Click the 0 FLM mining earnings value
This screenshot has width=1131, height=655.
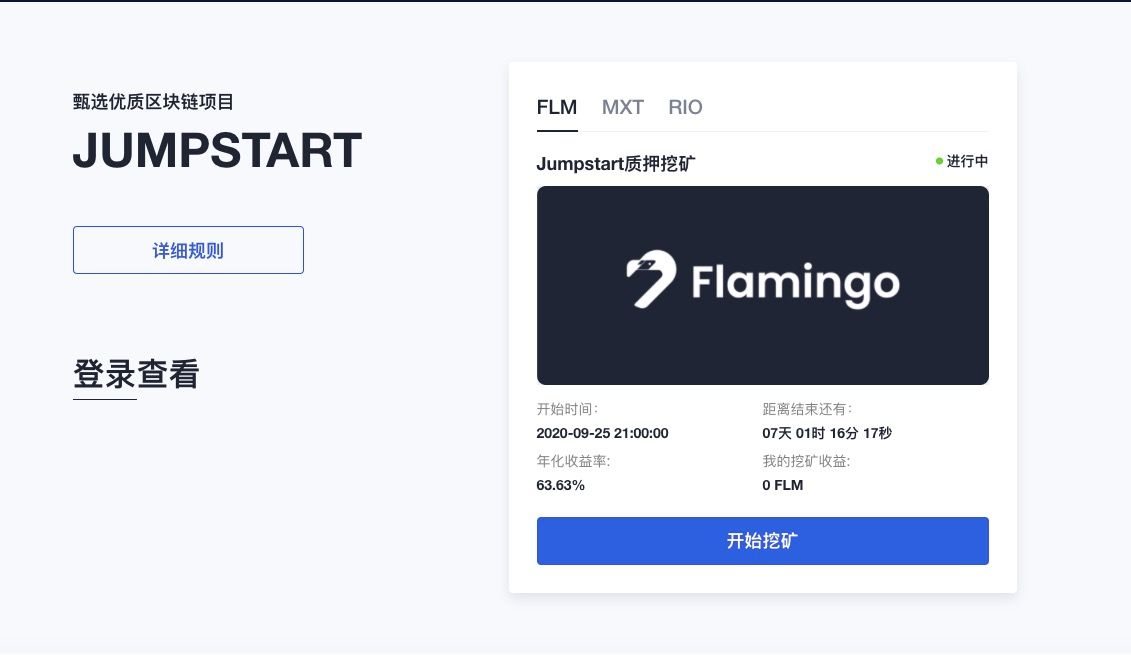[783, 485]
